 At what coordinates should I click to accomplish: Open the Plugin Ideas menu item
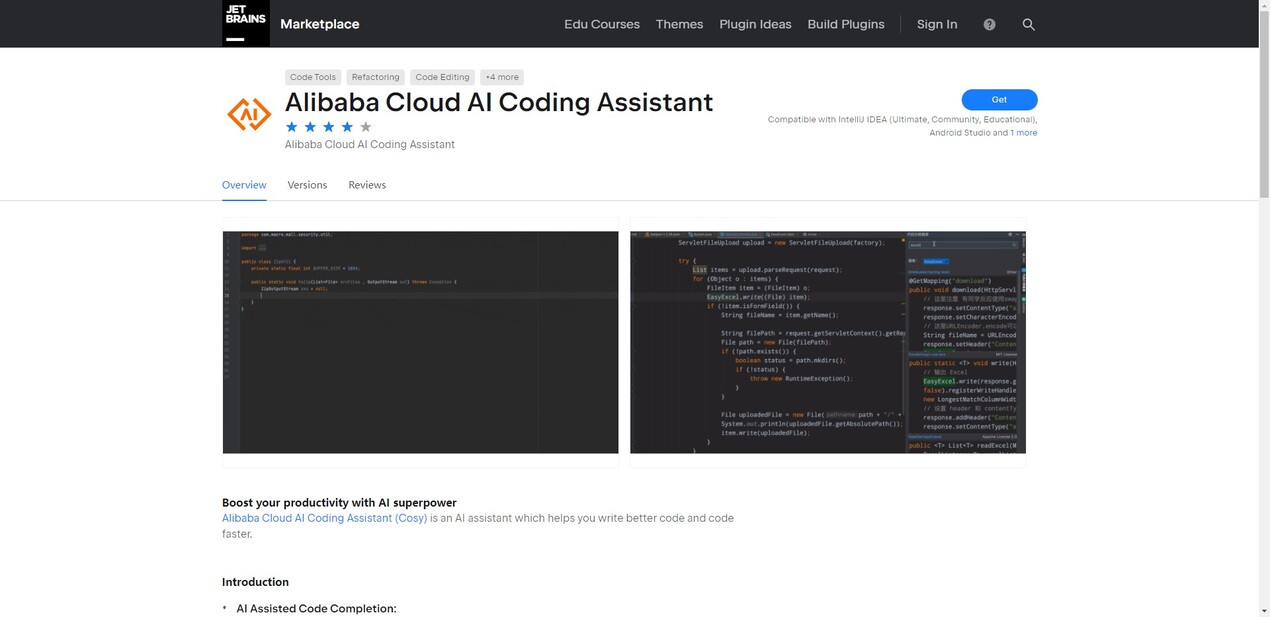click(x=755, y=24)
